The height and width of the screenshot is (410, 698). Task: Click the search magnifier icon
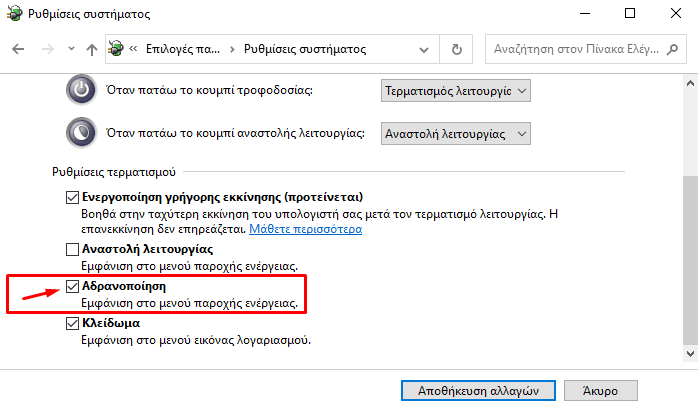(673, 49)
